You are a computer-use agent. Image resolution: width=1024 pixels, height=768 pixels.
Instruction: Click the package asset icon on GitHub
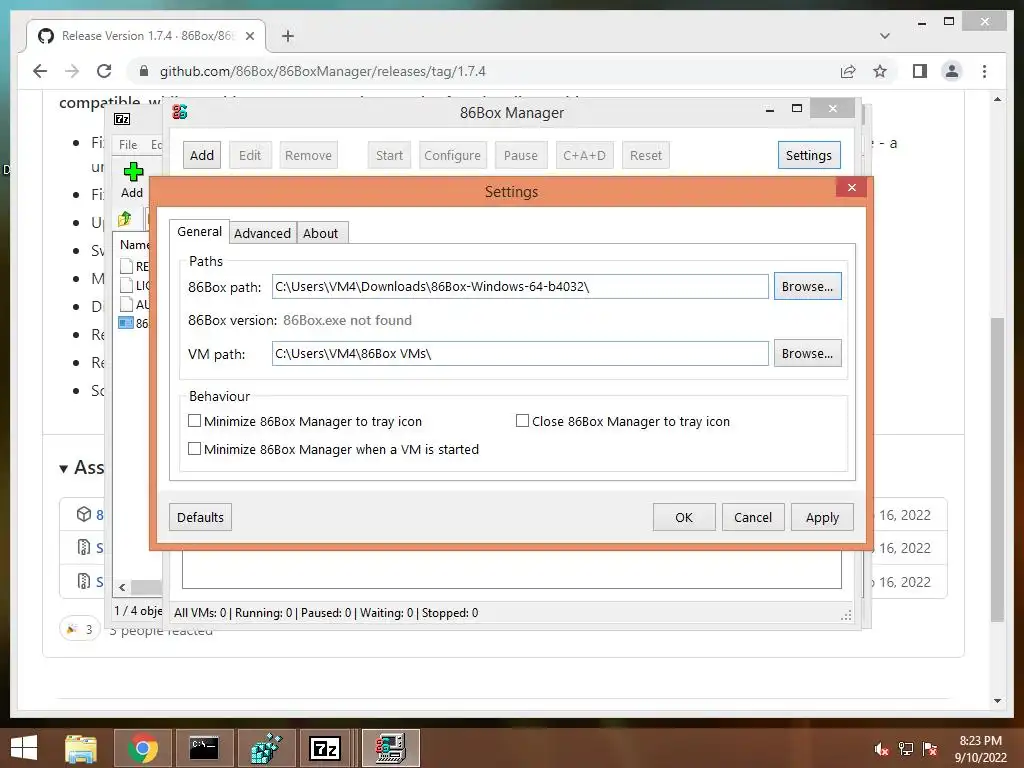[84, 514]
